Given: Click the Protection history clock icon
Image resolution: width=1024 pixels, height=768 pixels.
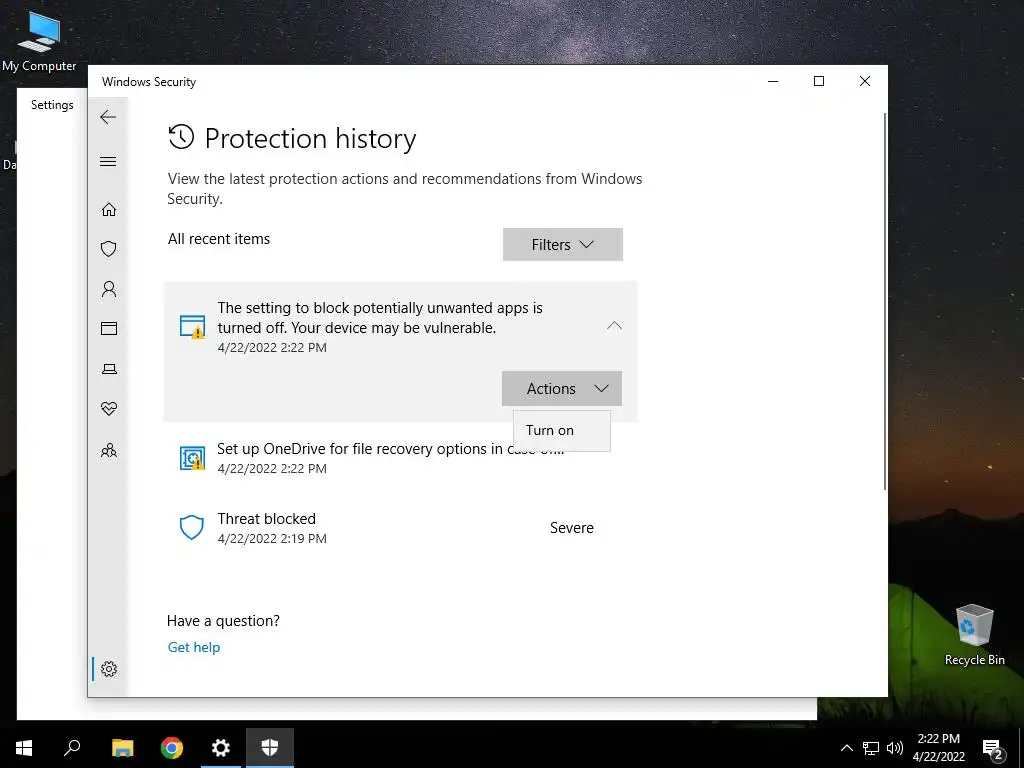Looking at the screenshot, I should pos(181,137).
